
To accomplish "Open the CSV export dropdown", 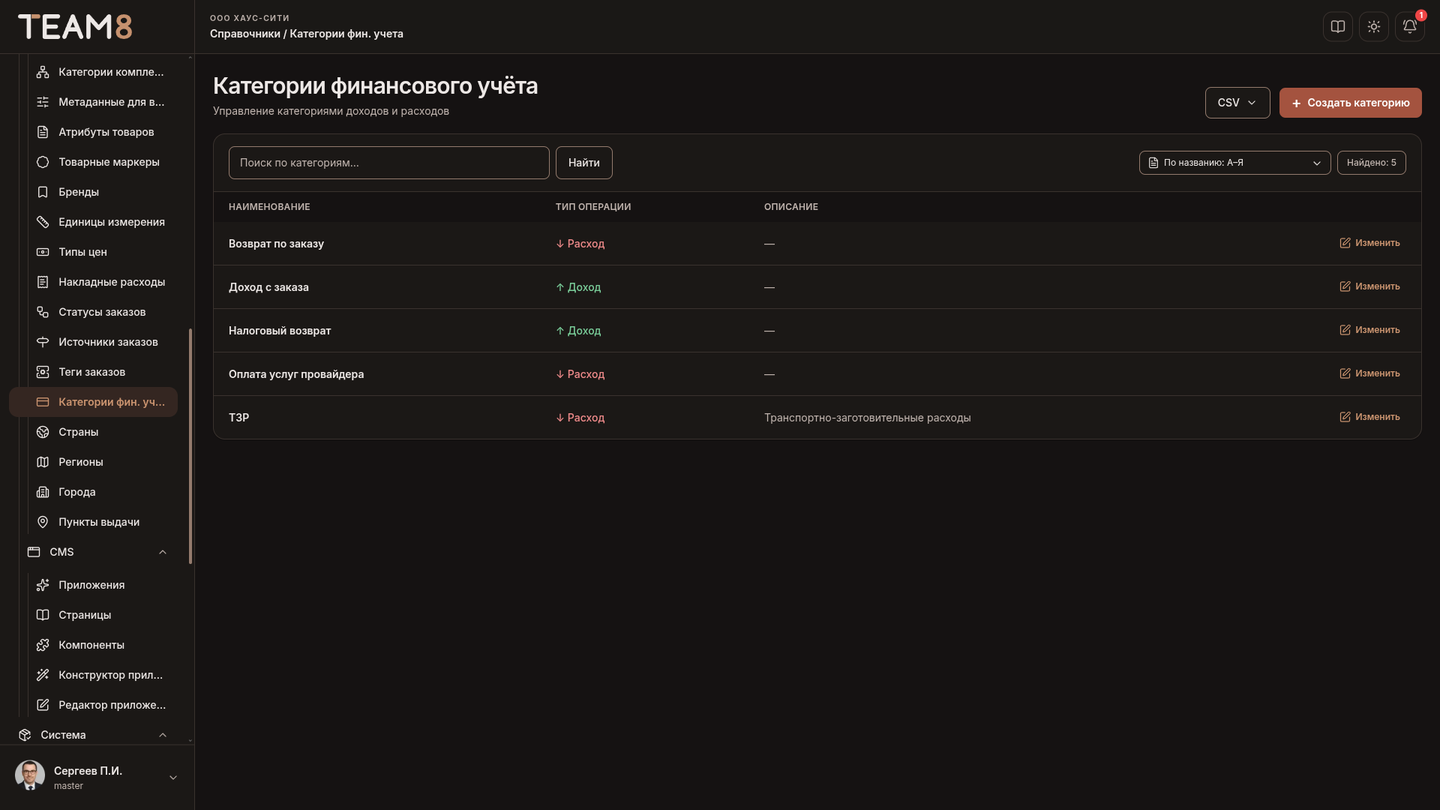I will coord(1238,103).
